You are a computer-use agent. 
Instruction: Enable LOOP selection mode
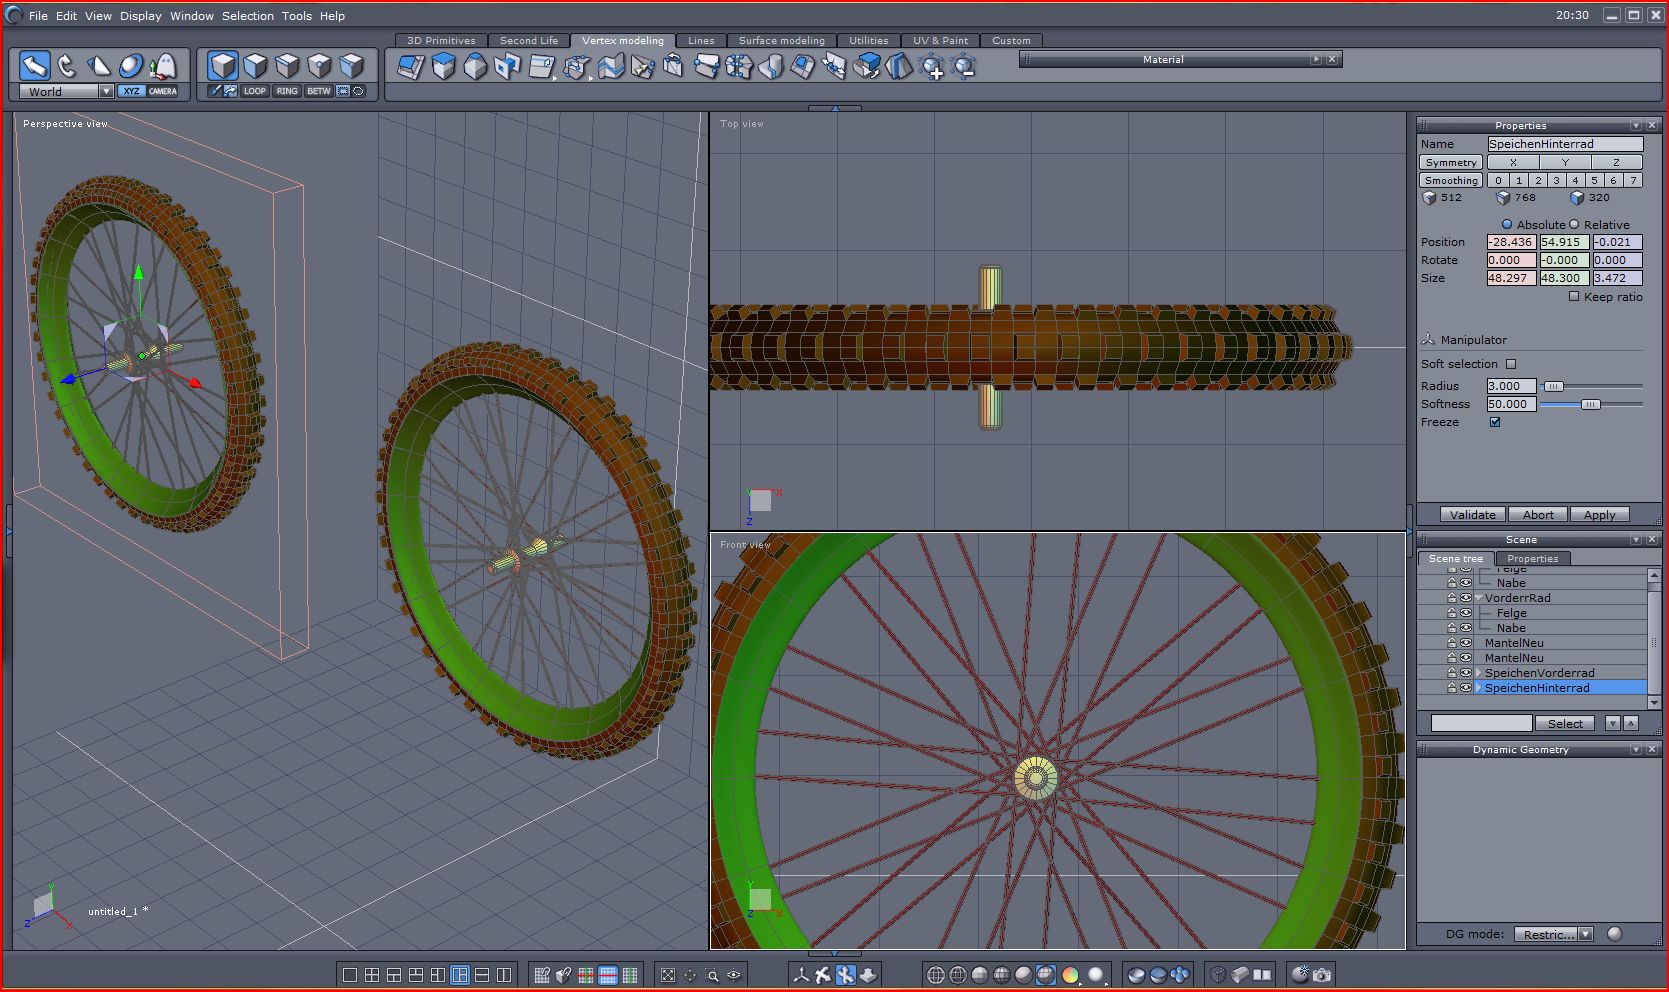tap(255, 91)
